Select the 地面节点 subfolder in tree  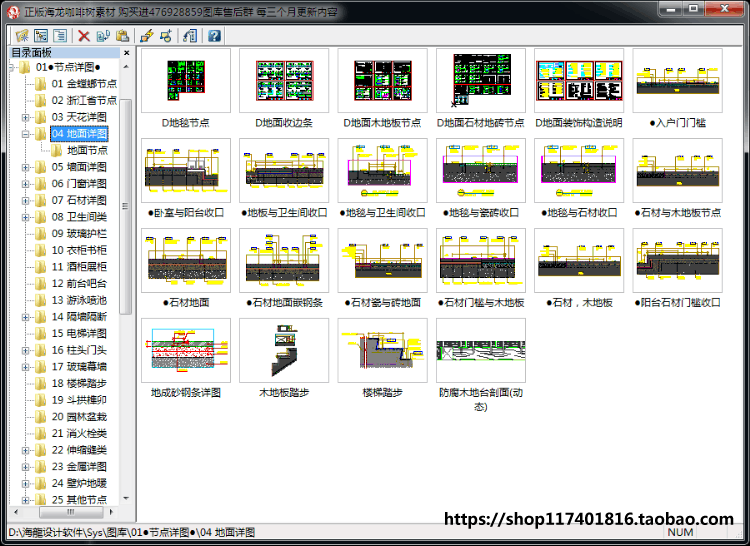[x=87, y=151]
